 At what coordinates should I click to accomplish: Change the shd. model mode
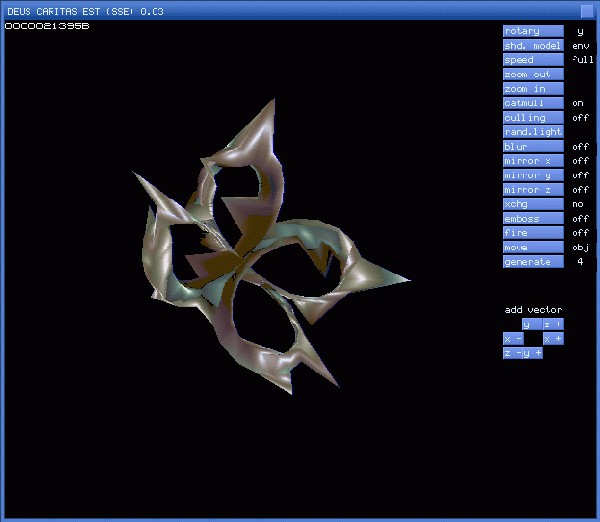tap(533, 45)
